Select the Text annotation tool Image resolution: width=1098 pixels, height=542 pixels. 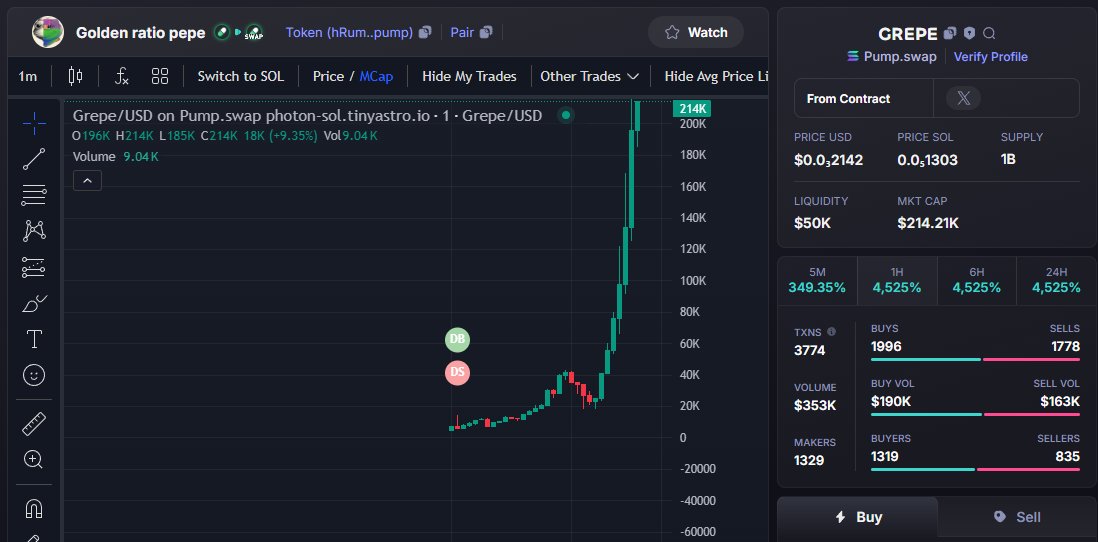tap(34, 340)
